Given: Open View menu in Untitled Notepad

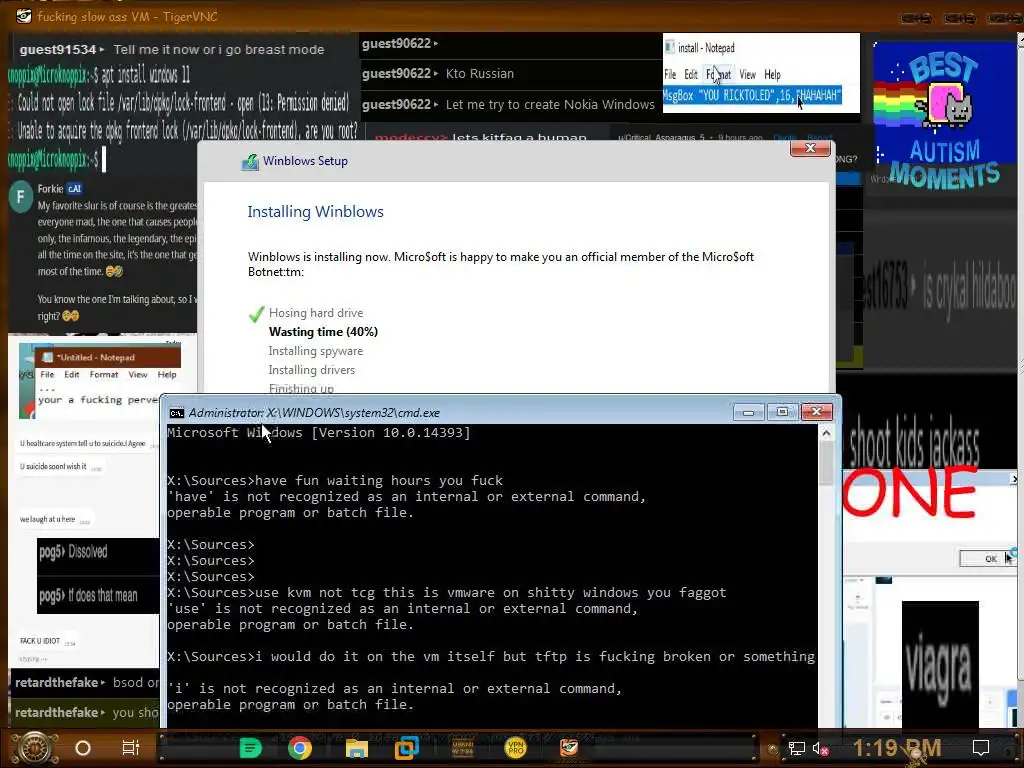Looking at the screenshot, I should [138, 374].
